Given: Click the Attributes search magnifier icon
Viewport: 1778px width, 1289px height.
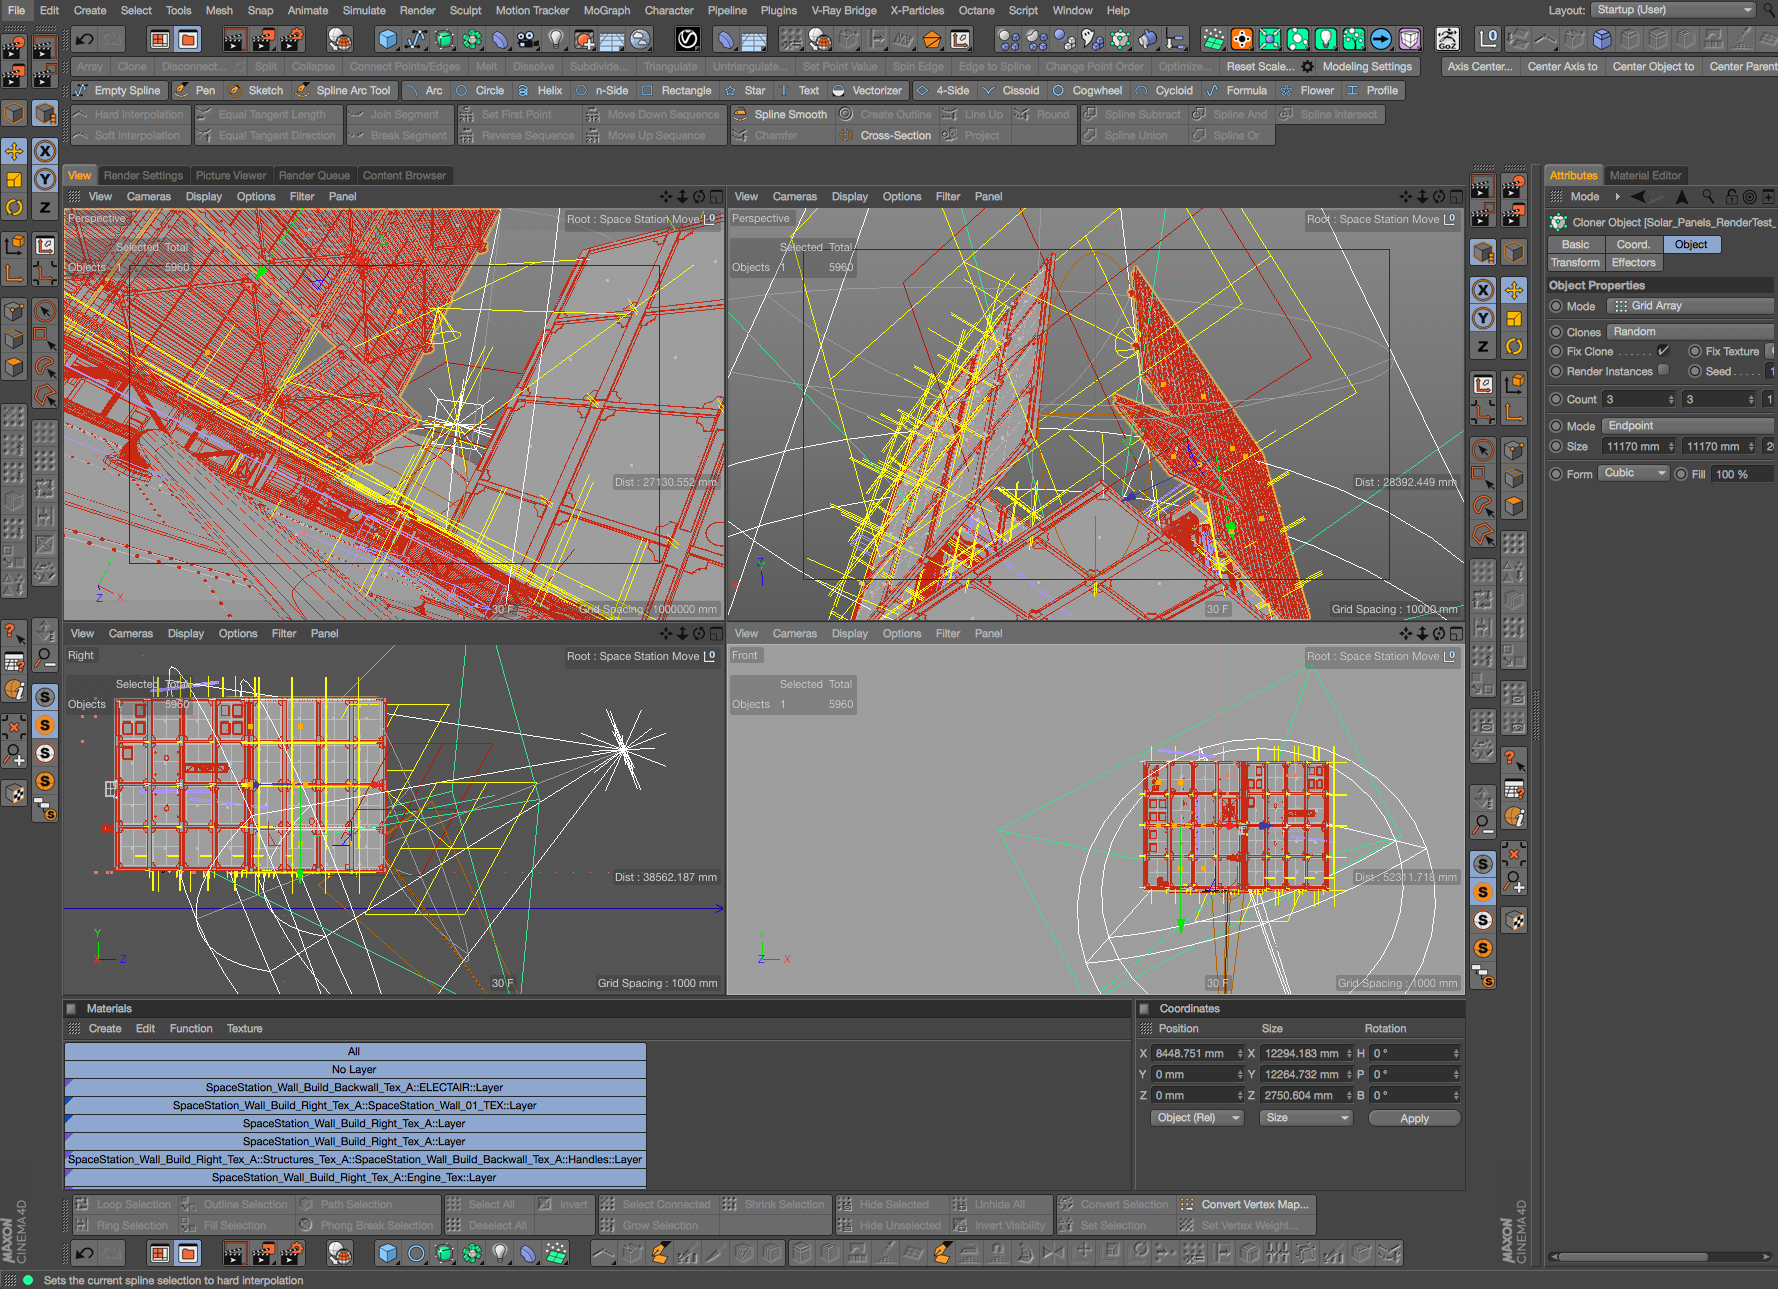Looking at the screenshot, I should tap(1708, 197).
